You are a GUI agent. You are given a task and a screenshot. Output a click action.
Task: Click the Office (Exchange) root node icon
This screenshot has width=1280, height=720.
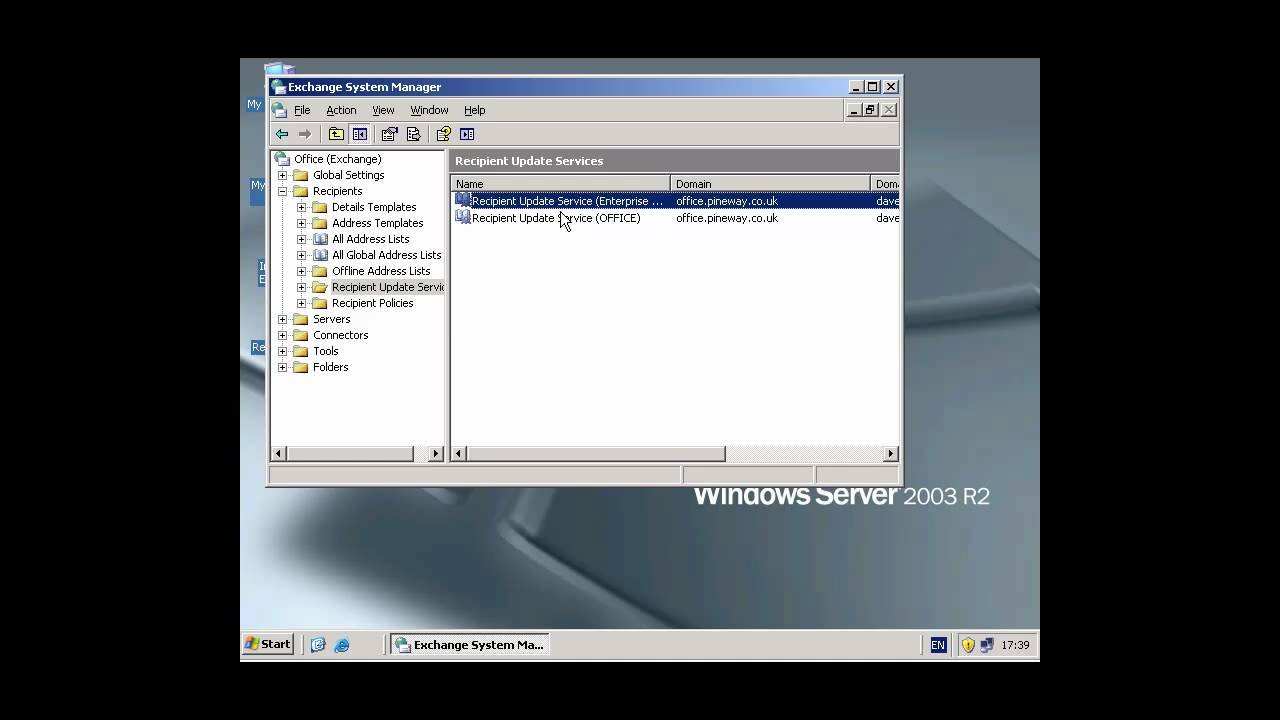point(282,159)
